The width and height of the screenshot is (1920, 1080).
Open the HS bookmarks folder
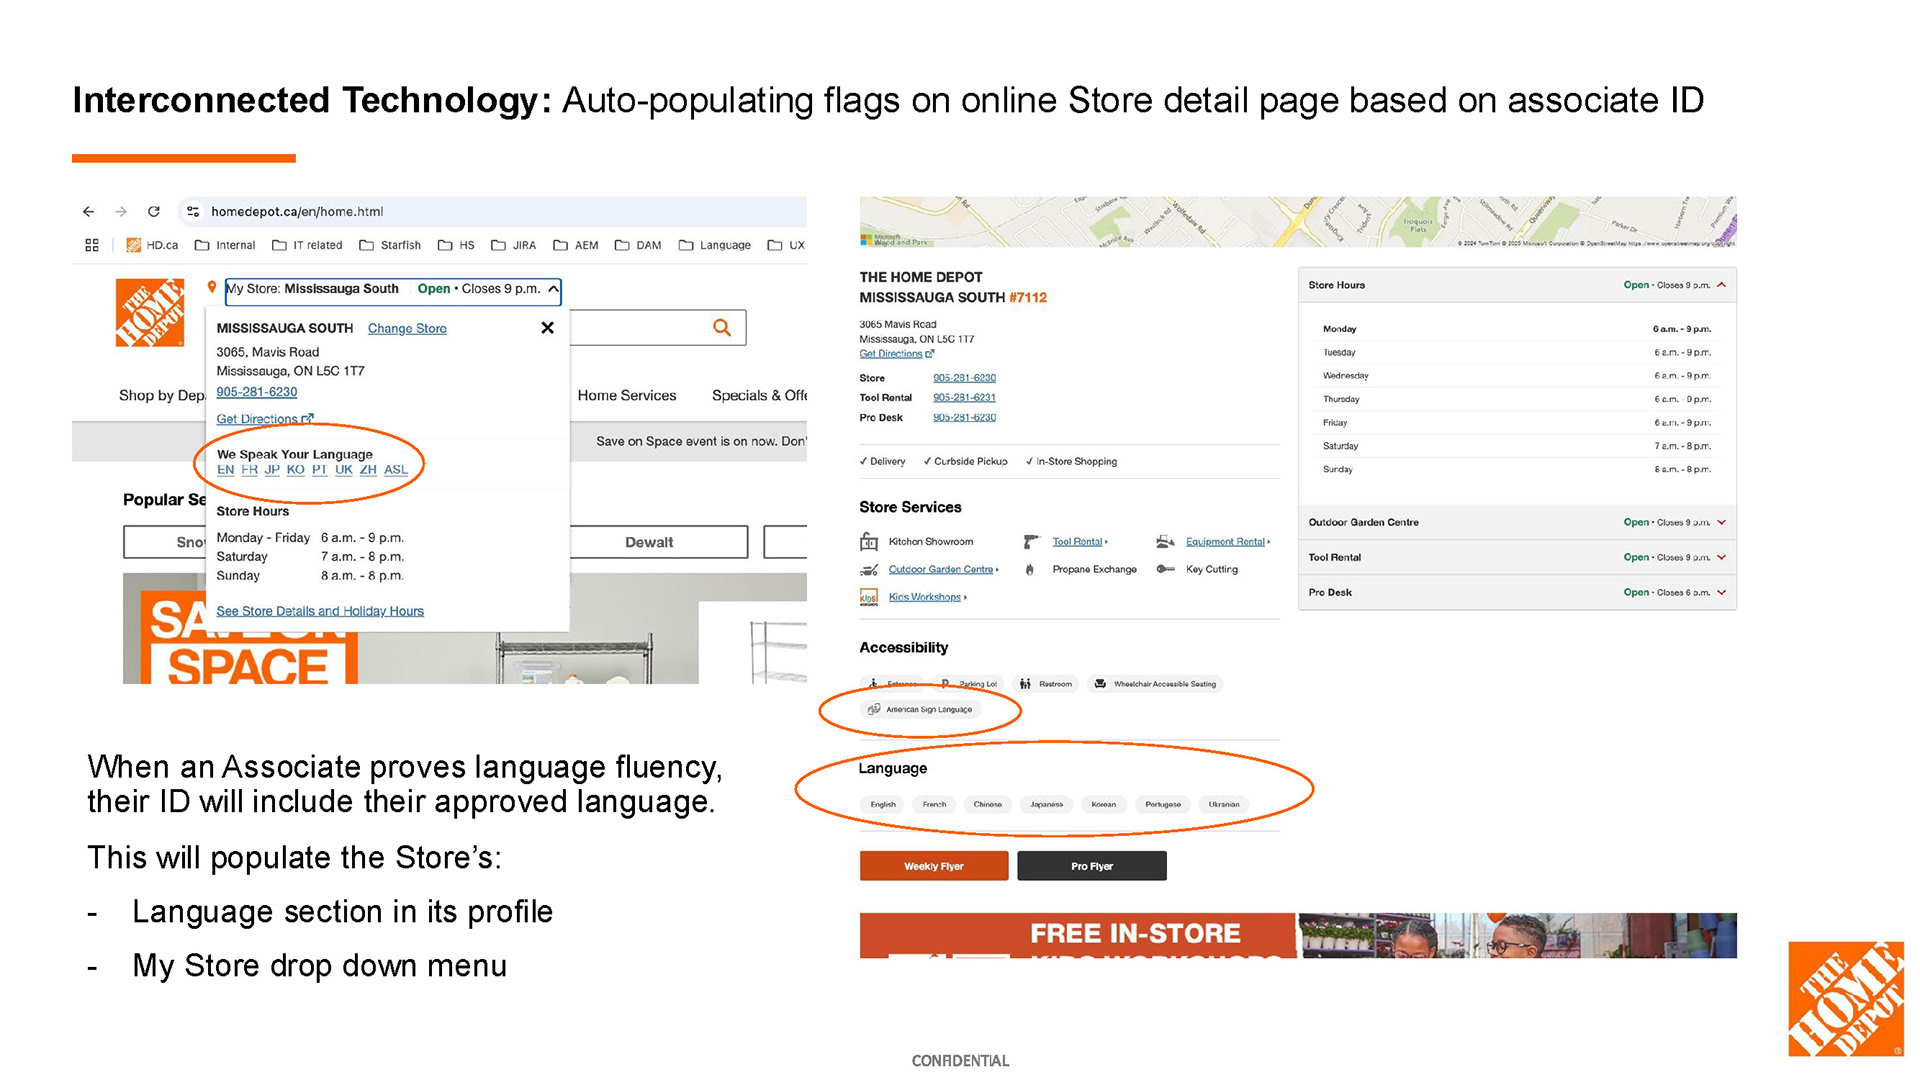point(456,245)
